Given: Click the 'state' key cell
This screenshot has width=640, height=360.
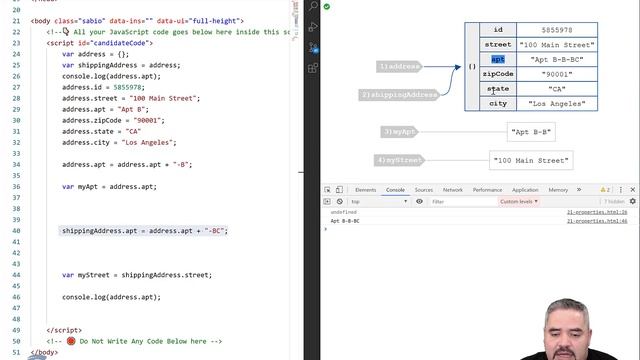Looking at the screenshot, I should (498, 89).
